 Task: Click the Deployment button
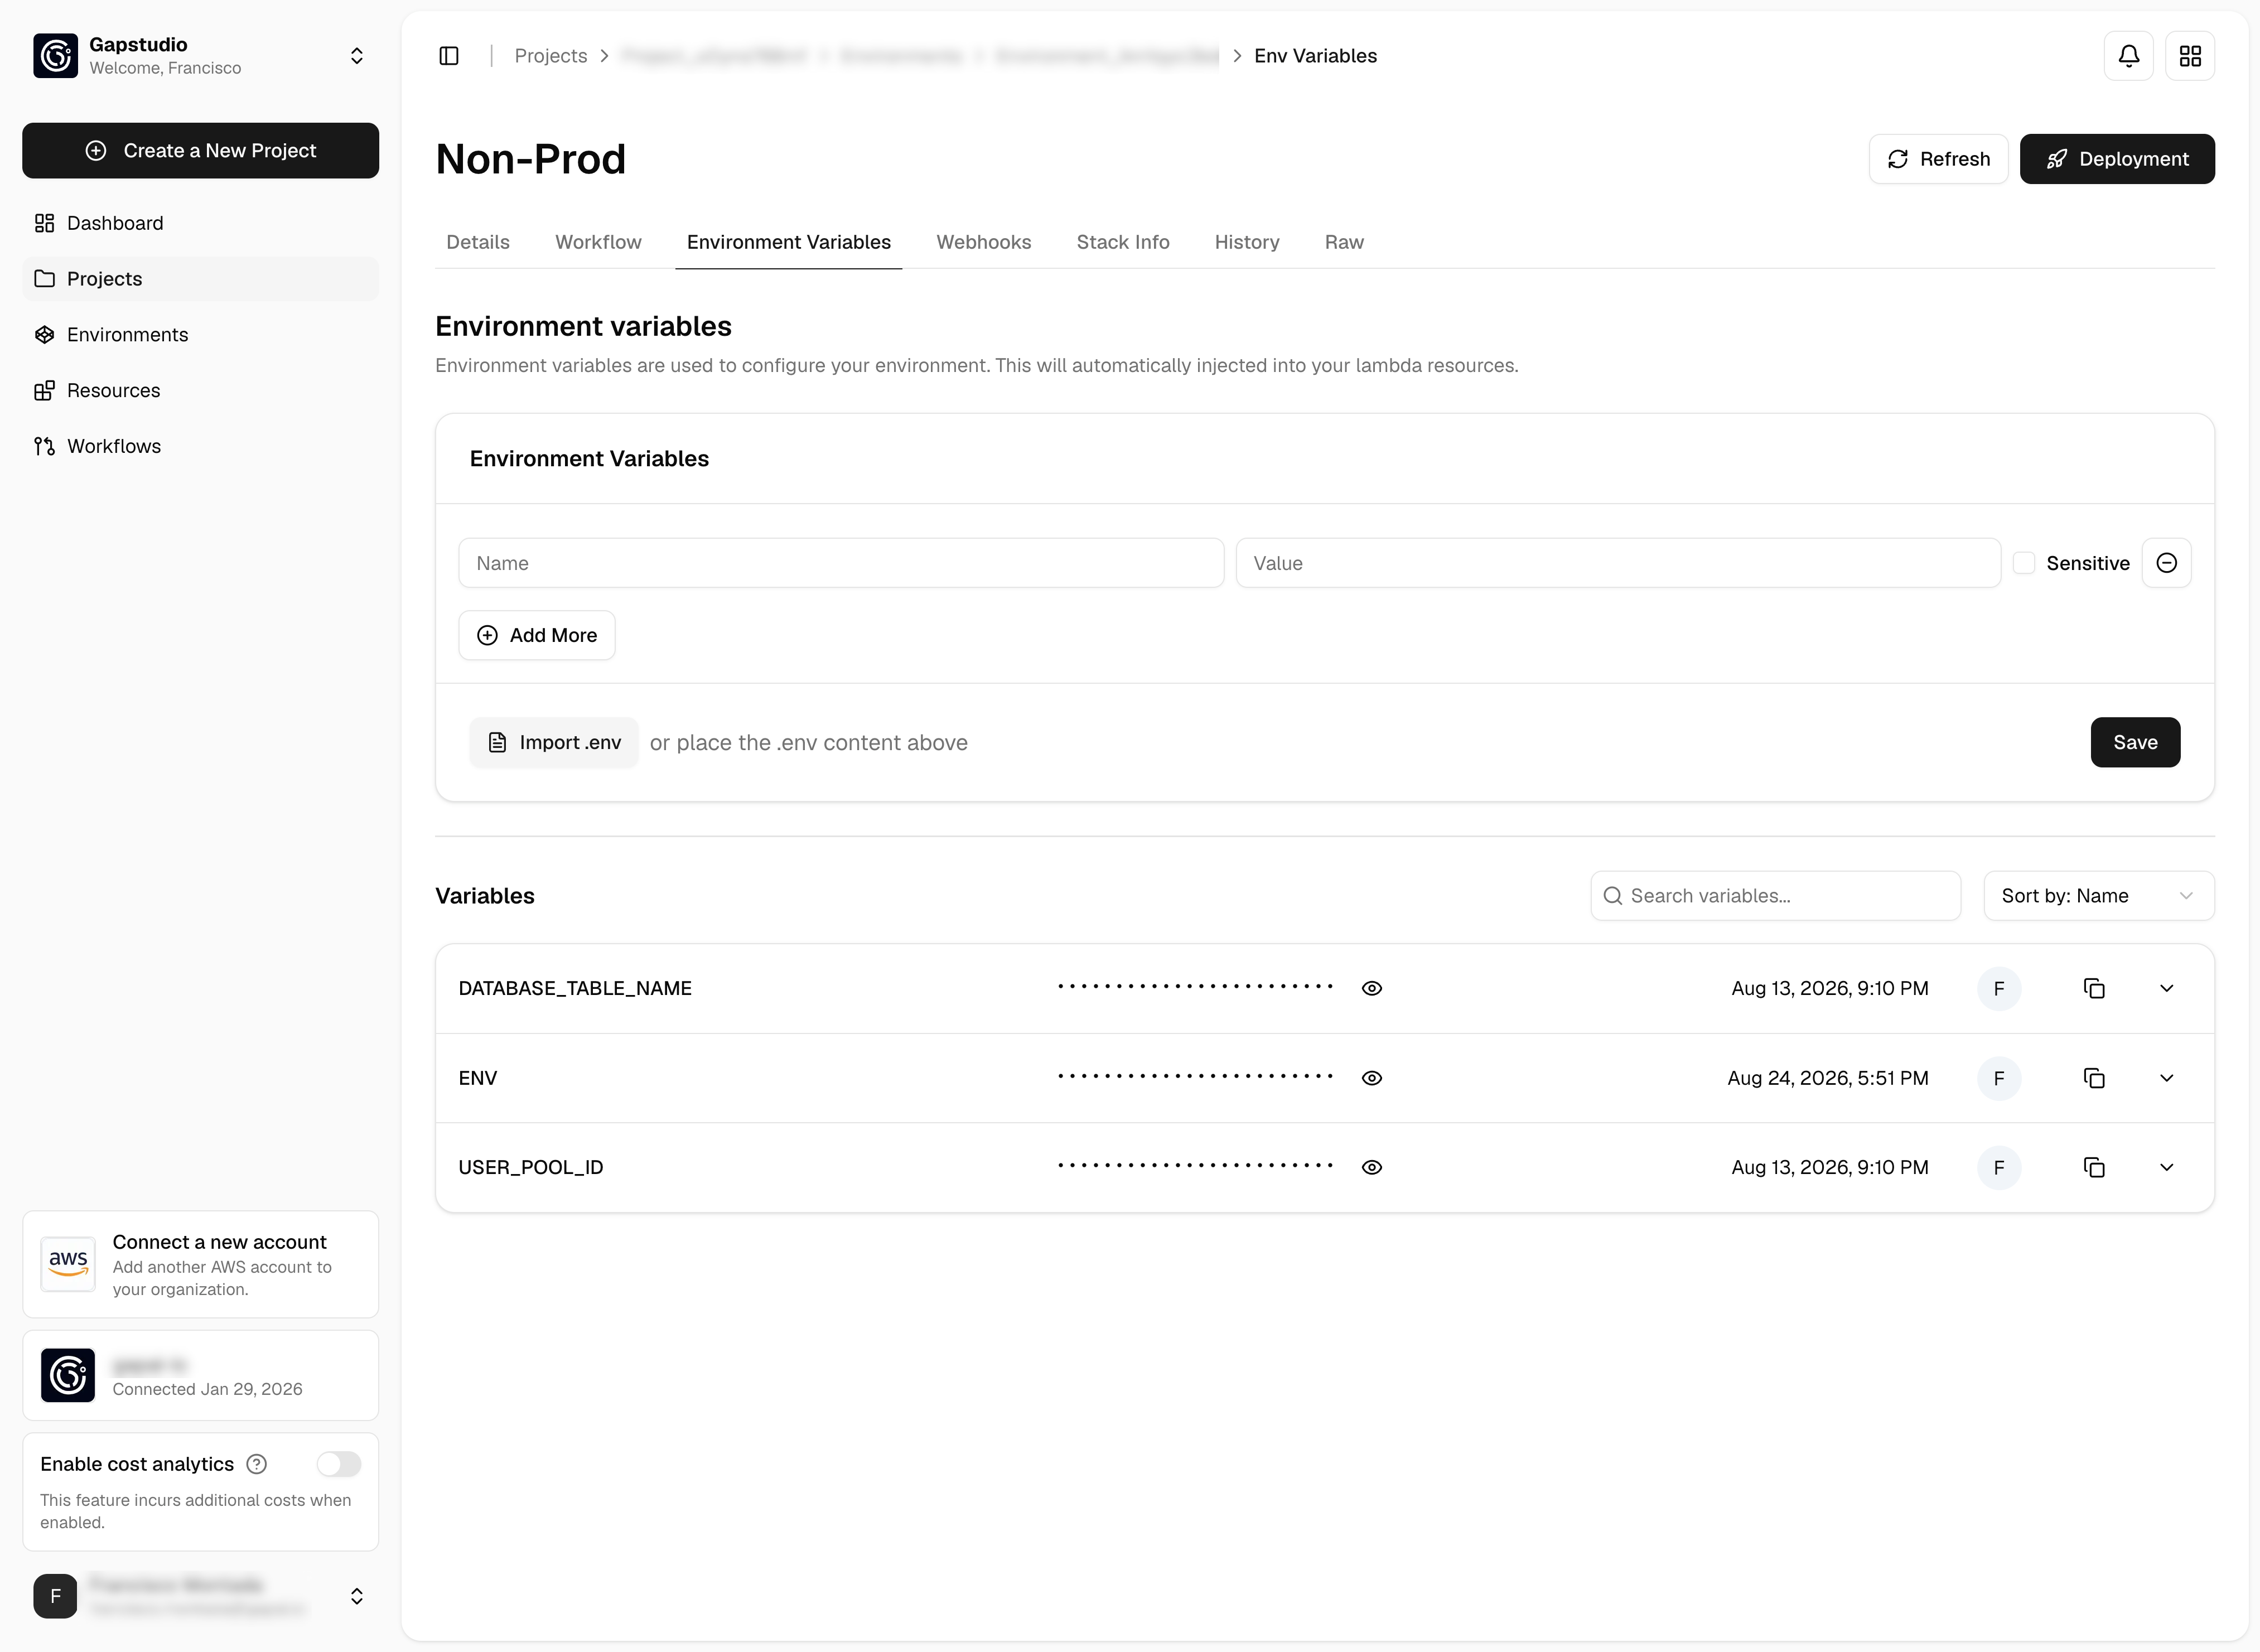pos(2117,159)
